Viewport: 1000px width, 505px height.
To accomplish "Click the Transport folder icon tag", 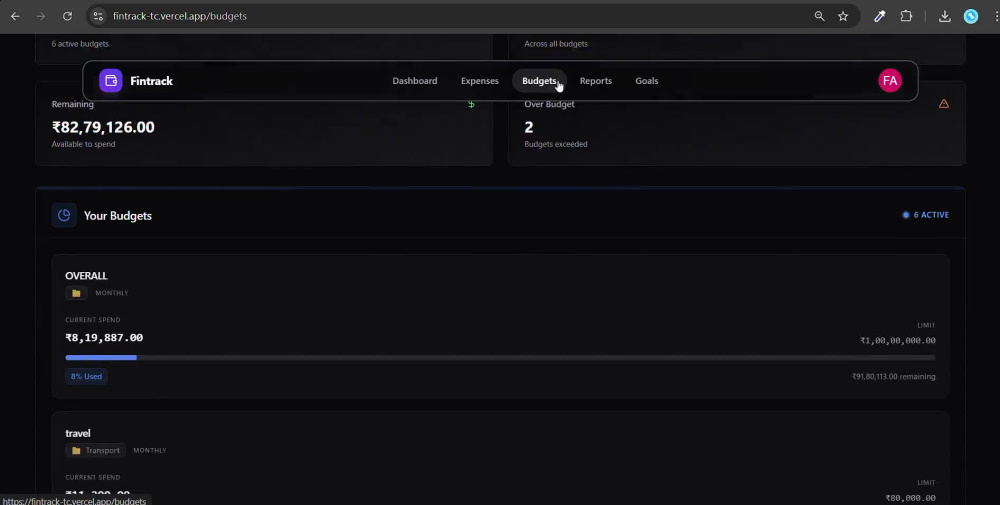I will [96, 450].
